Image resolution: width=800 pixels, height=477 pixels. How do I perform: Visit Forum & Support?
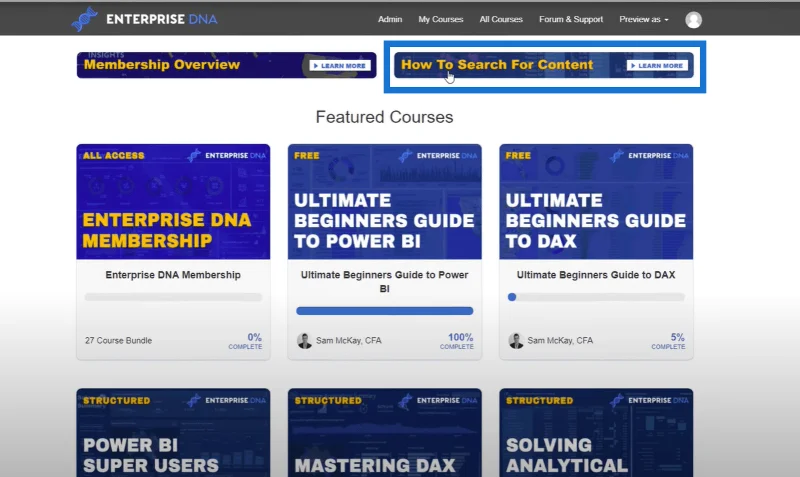[x=571, y=19]
